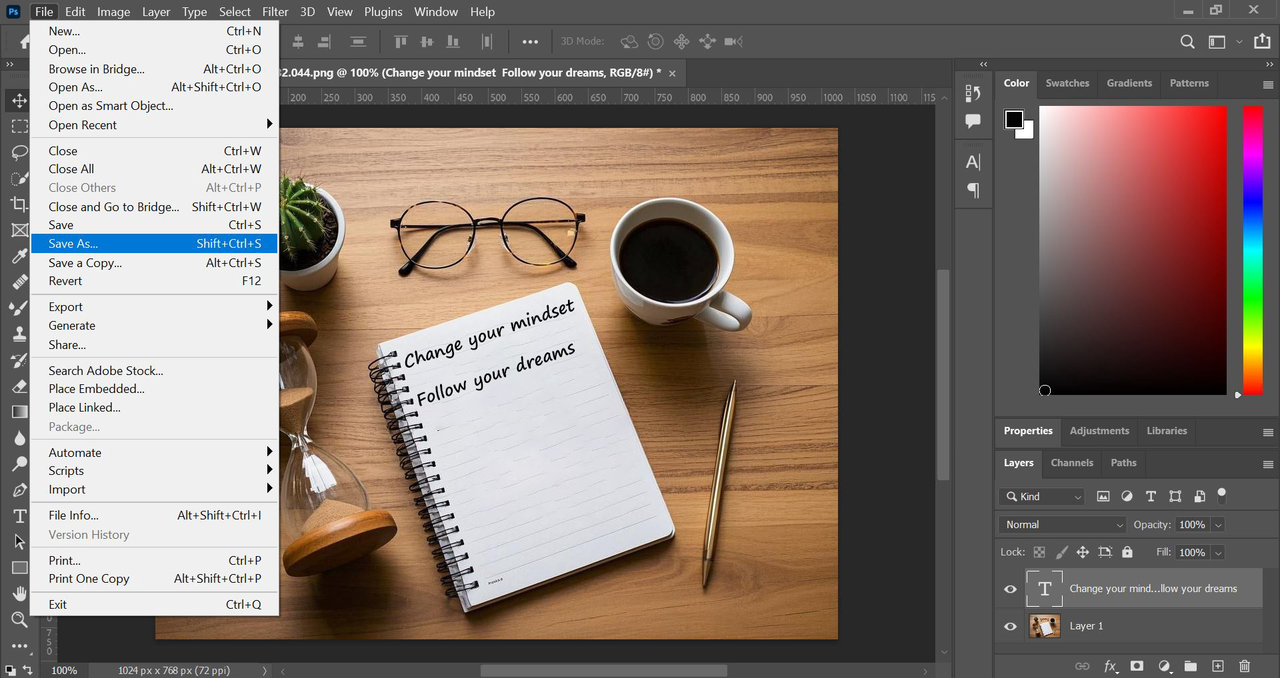Select the Path Selection tool
Screen dimensions: 1280x678
click(x=19, y=542)
